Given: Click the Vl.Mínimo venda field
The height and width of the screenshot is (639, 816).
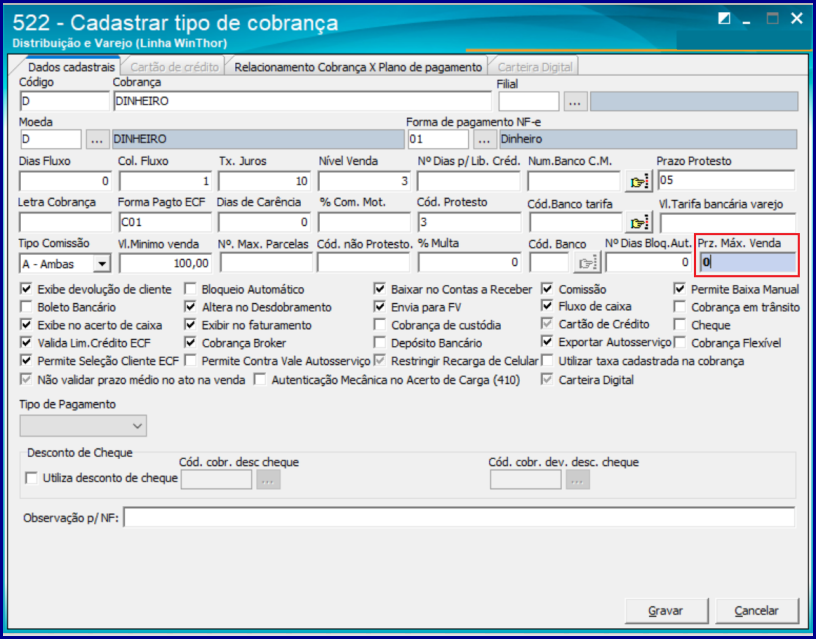Looking at the screenshot, I should tap(164, 264).
